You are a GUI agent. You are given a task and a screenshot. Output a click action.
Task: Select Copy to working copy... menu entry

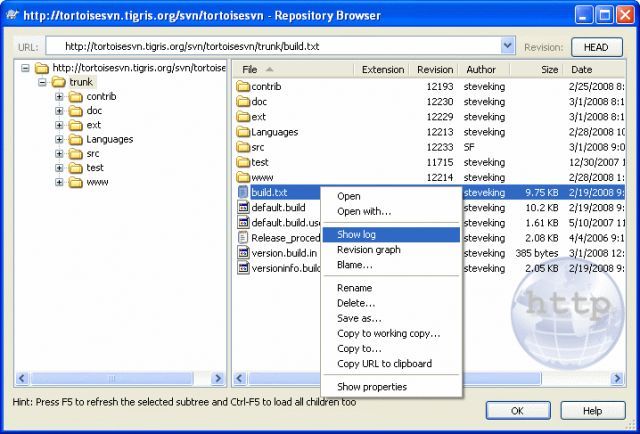pyautogui.click(x=391, y=333)
